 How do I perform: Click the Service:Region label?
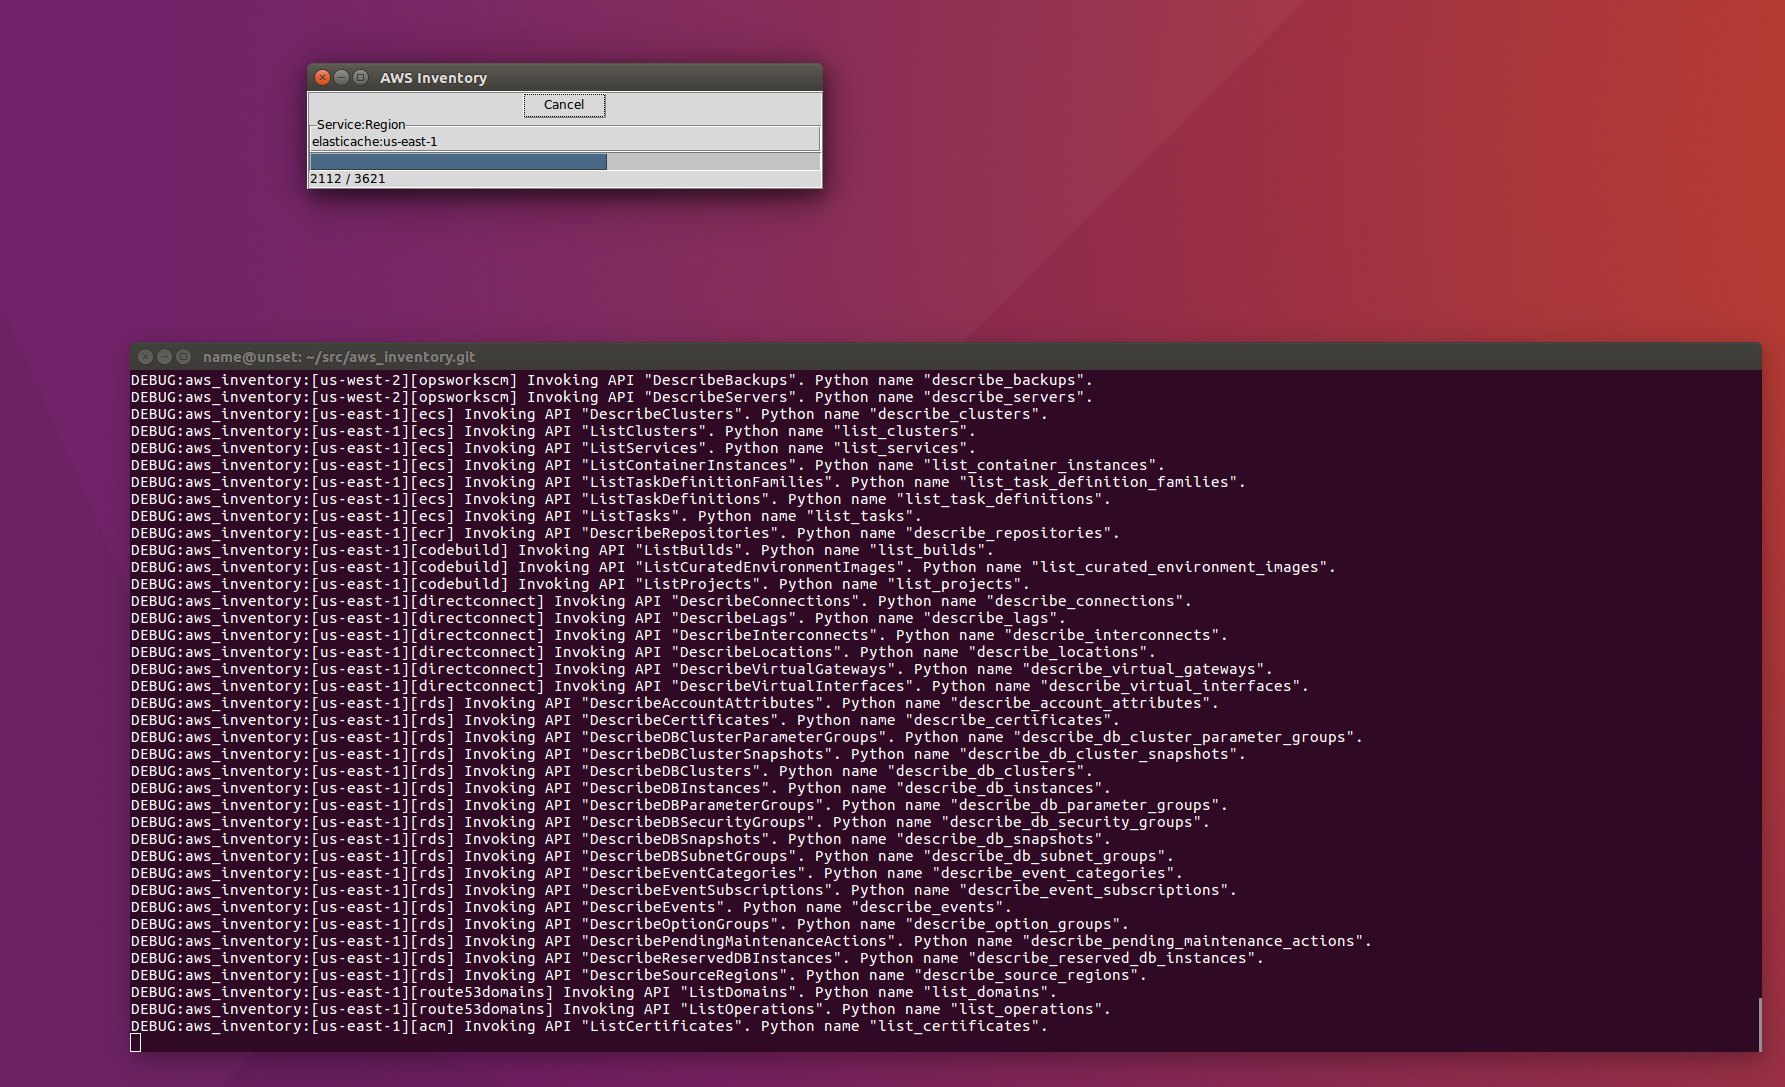[361, 125]
